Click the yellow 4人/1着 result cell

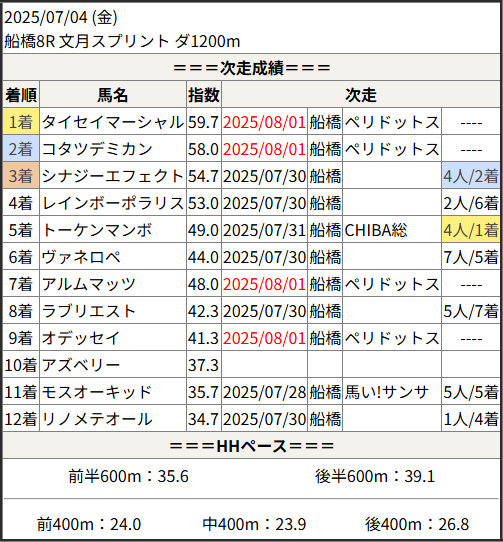coord(471,230)
